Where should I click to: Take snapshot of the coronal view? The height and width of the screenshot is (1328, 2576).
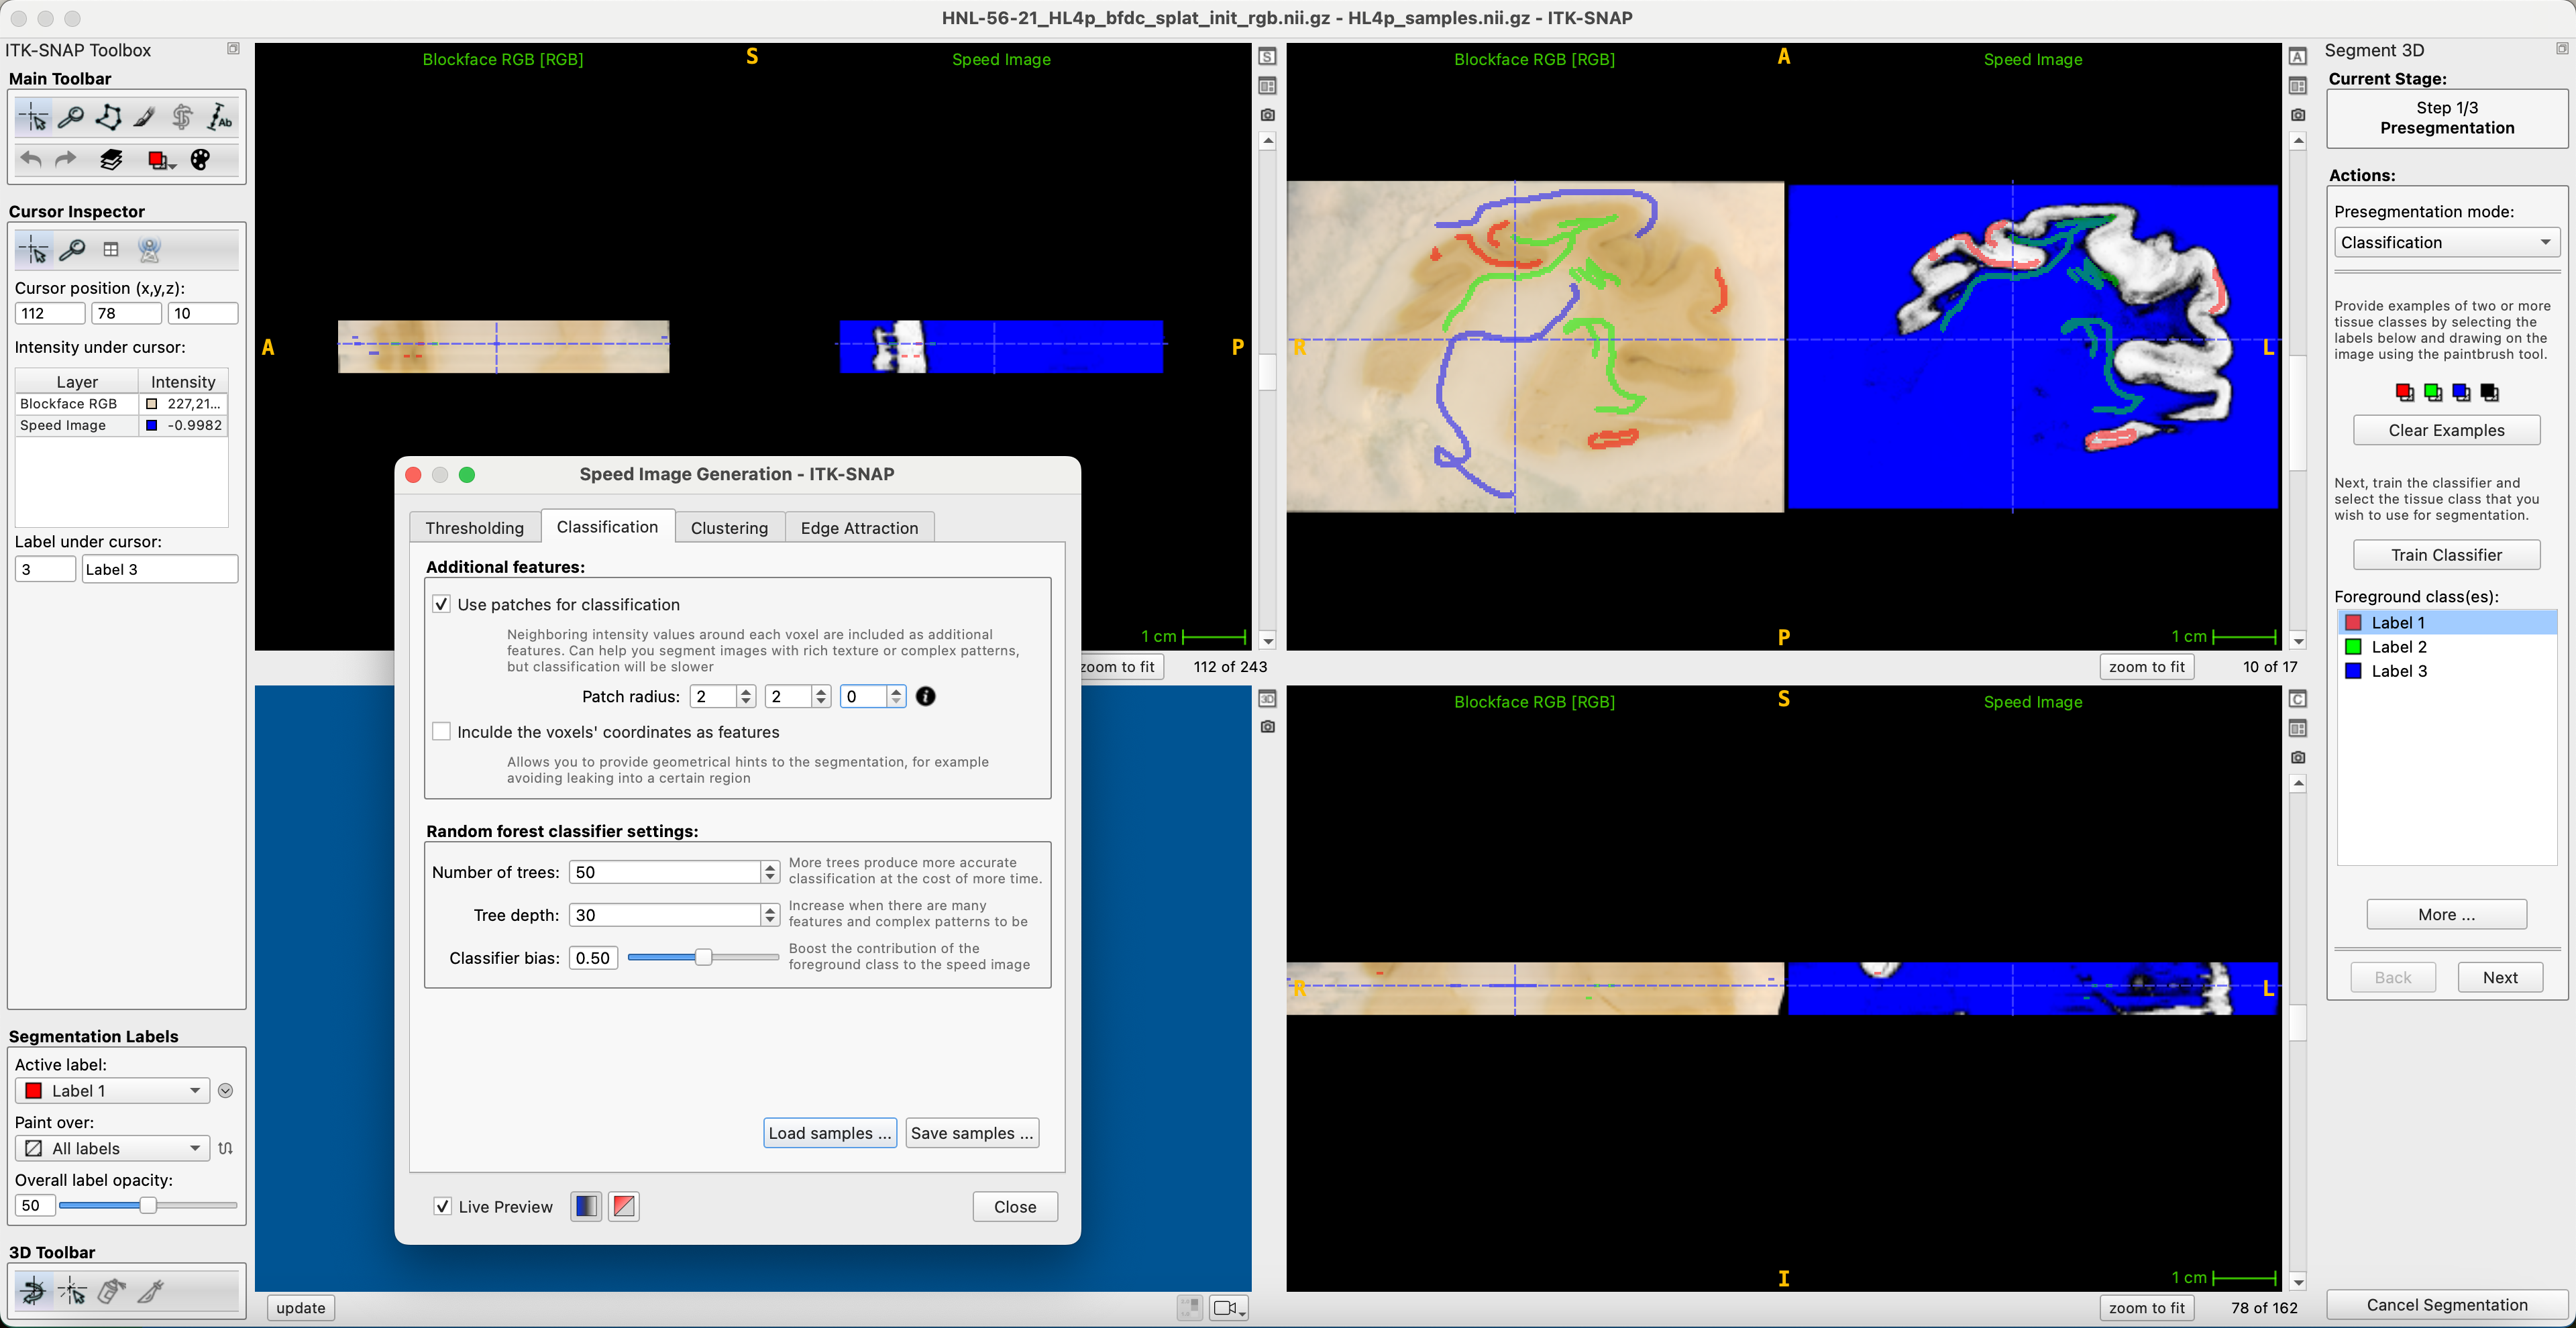[x=2298, y=757]
